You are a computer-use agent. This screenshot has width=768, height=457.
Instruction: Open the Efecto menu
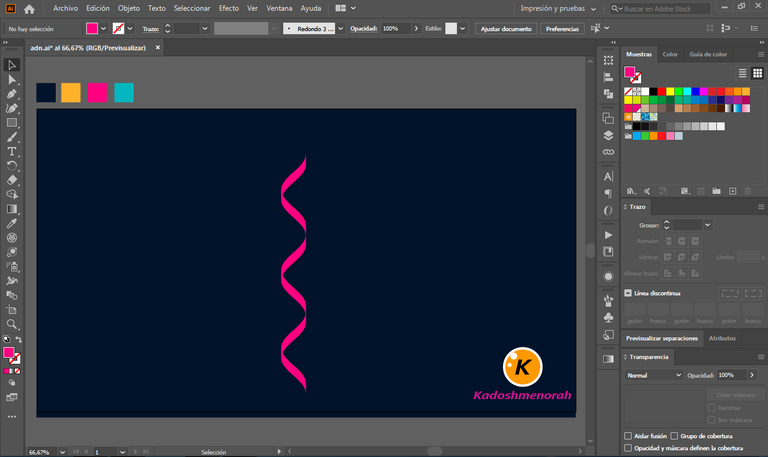(229, 8)
